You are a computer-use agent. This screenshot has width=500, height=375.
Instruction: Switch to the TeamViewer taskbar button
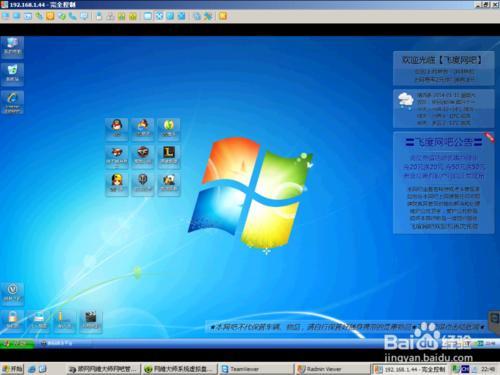[256, 369]
